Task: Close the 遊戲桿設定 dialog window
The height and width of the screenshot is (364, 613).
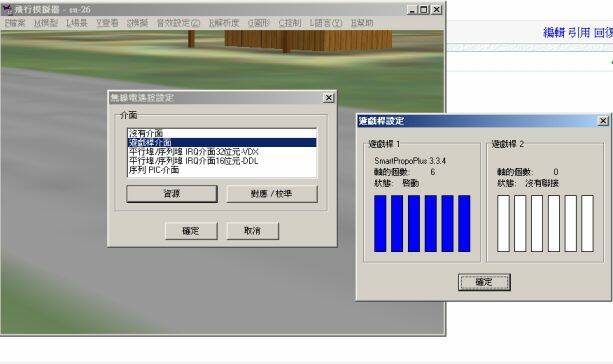Action: [x=603, y=121]
